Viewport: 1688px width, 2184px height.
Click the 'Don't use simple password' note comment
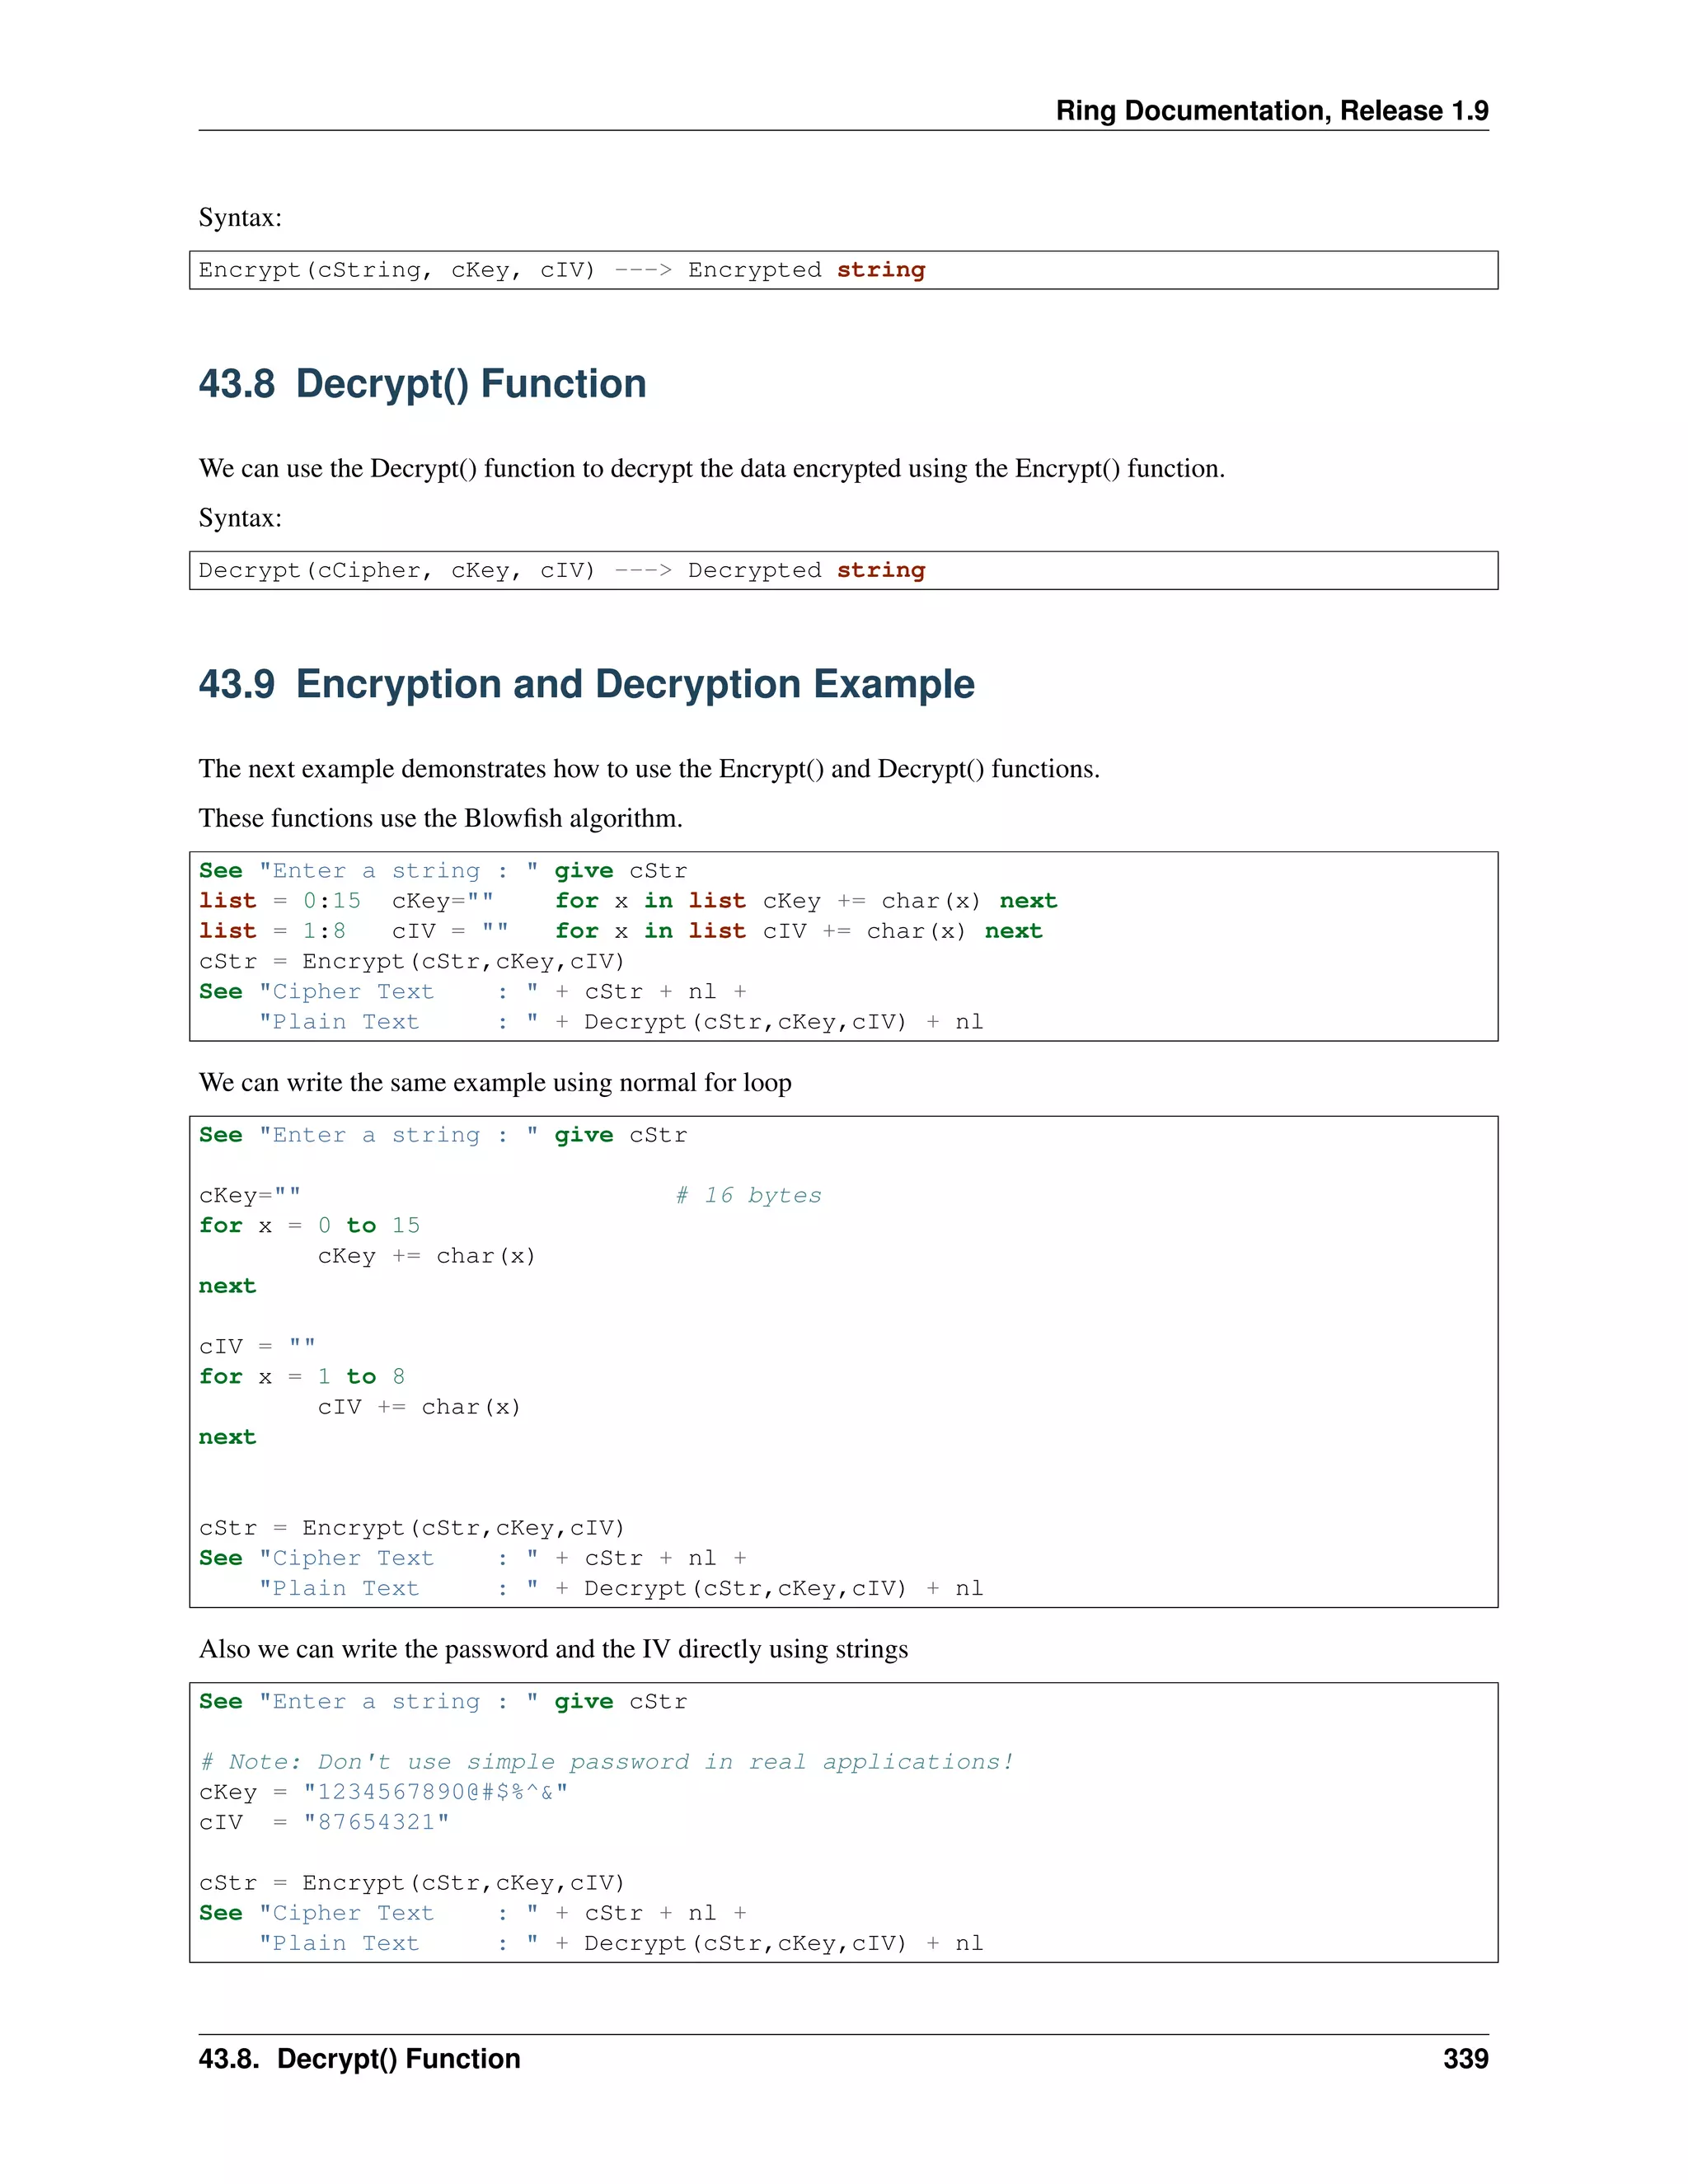point(606,1762)
